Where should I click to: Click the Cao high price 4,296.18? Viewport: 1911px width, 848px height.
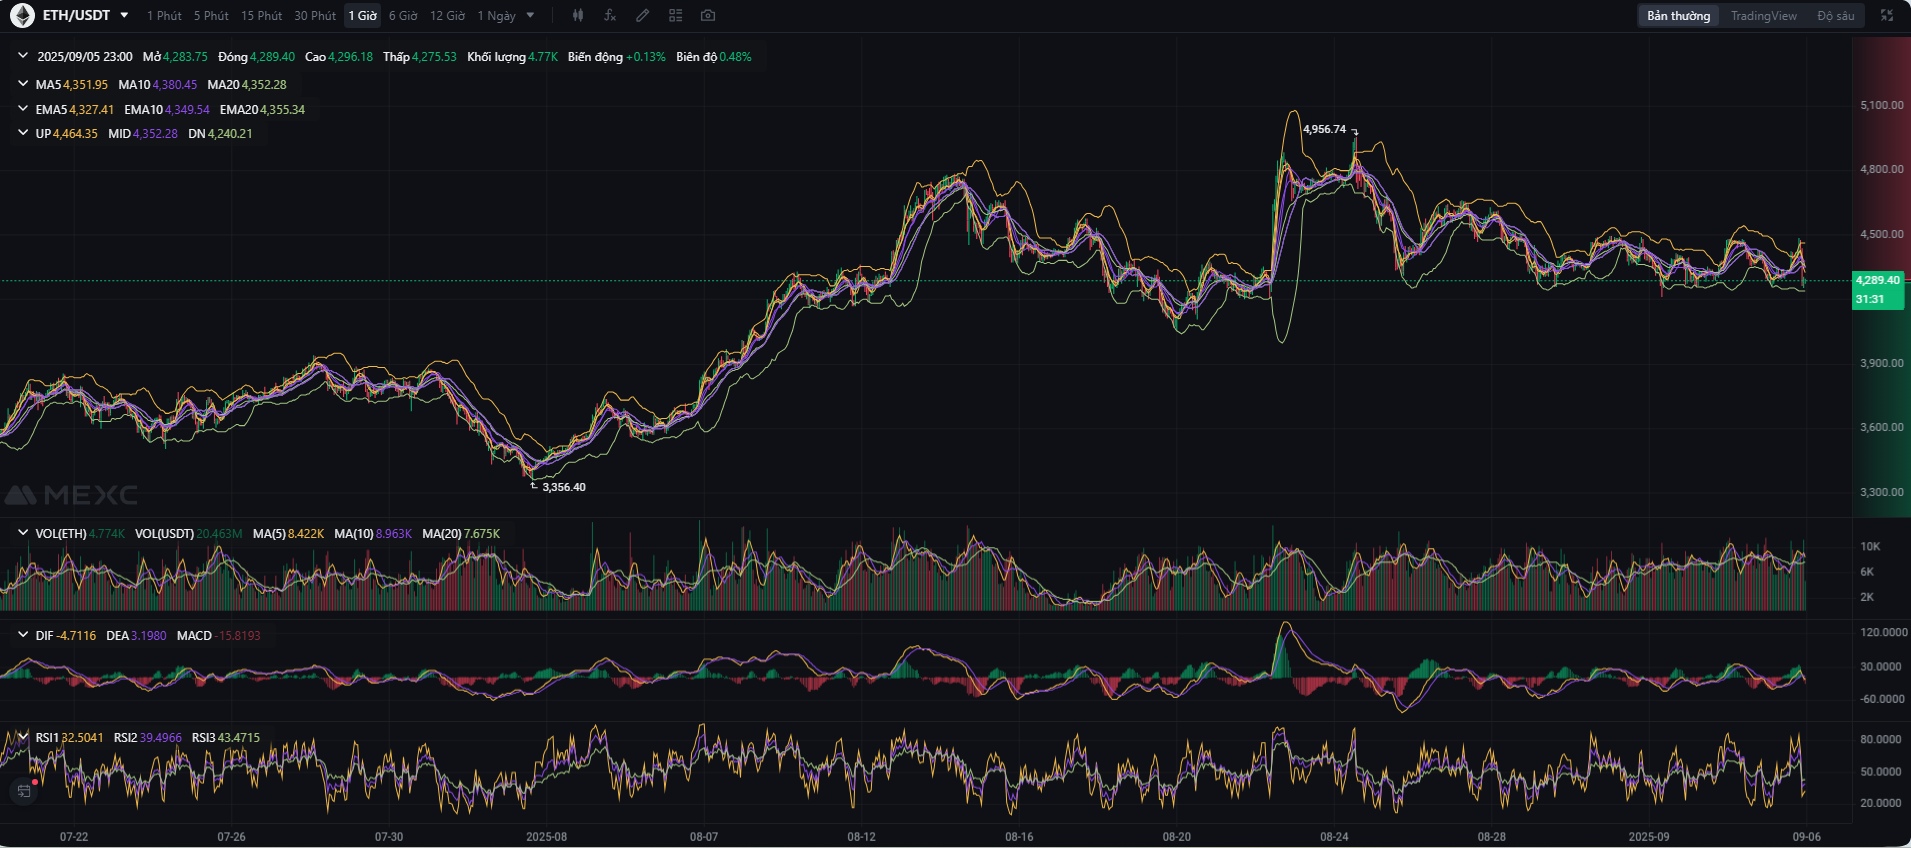click(350, 57)
